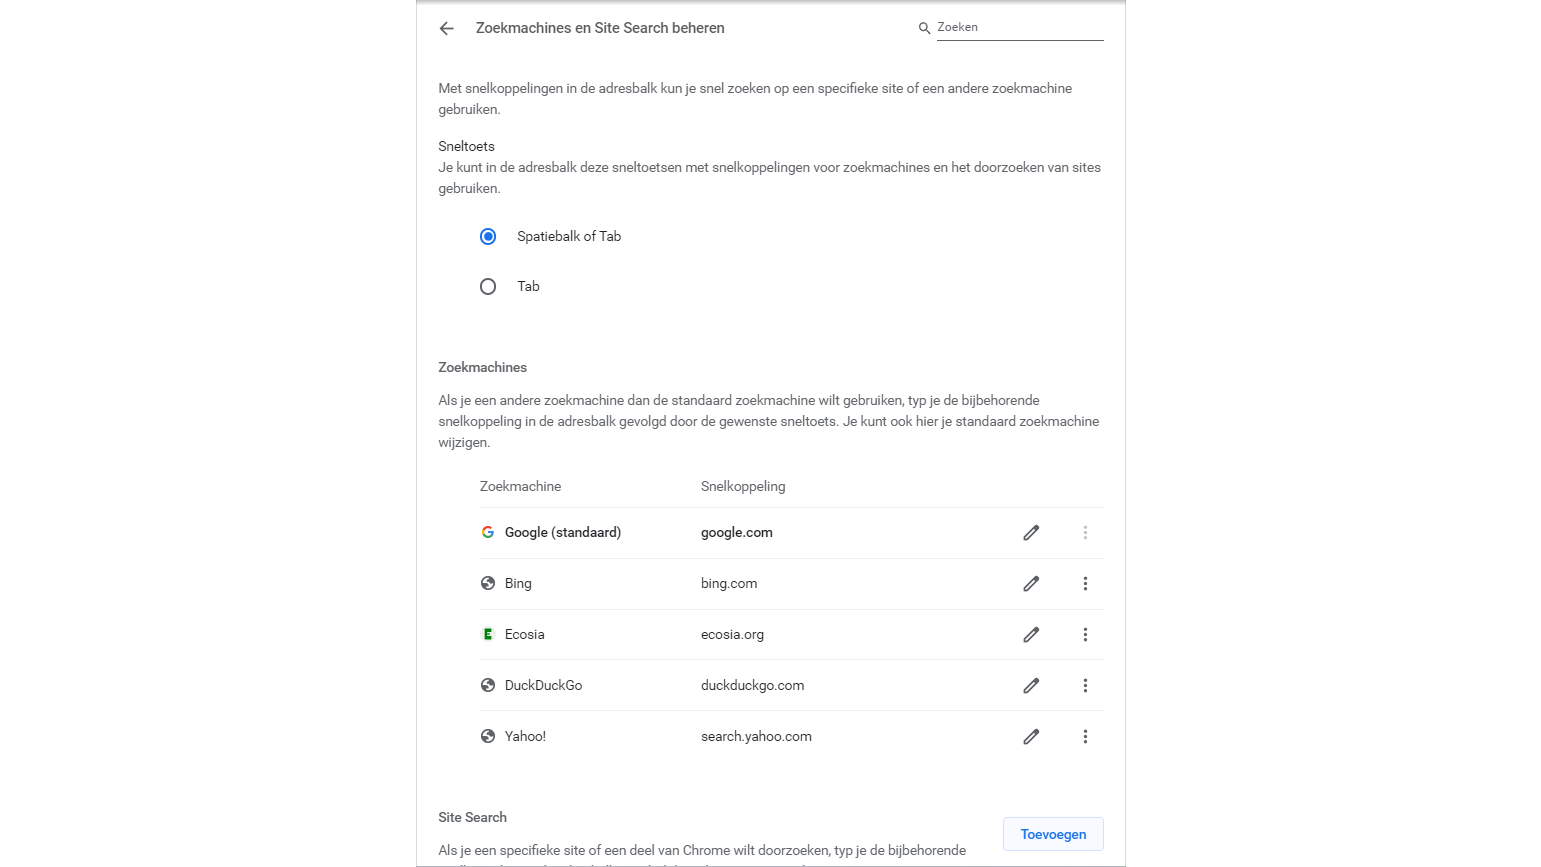Open more actions menu for Yahoo!
This screenshot has width=1541, height=867.
(1085, 737)
